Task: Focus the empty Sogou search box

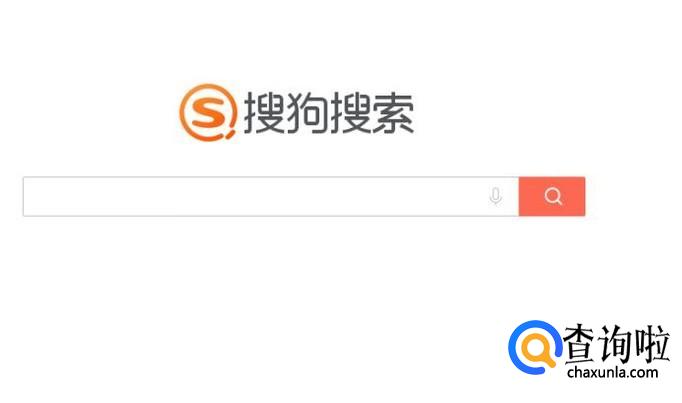Action: (x=271, y=196)
